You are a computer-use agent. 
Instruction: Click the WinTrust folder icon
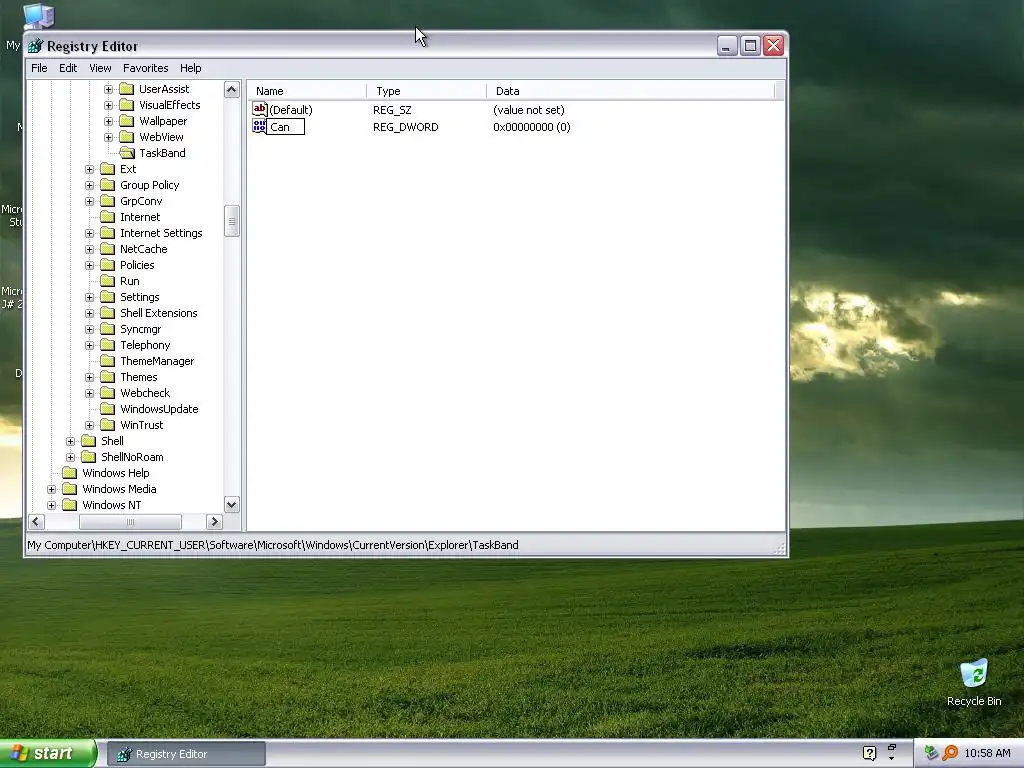[108, 425]
